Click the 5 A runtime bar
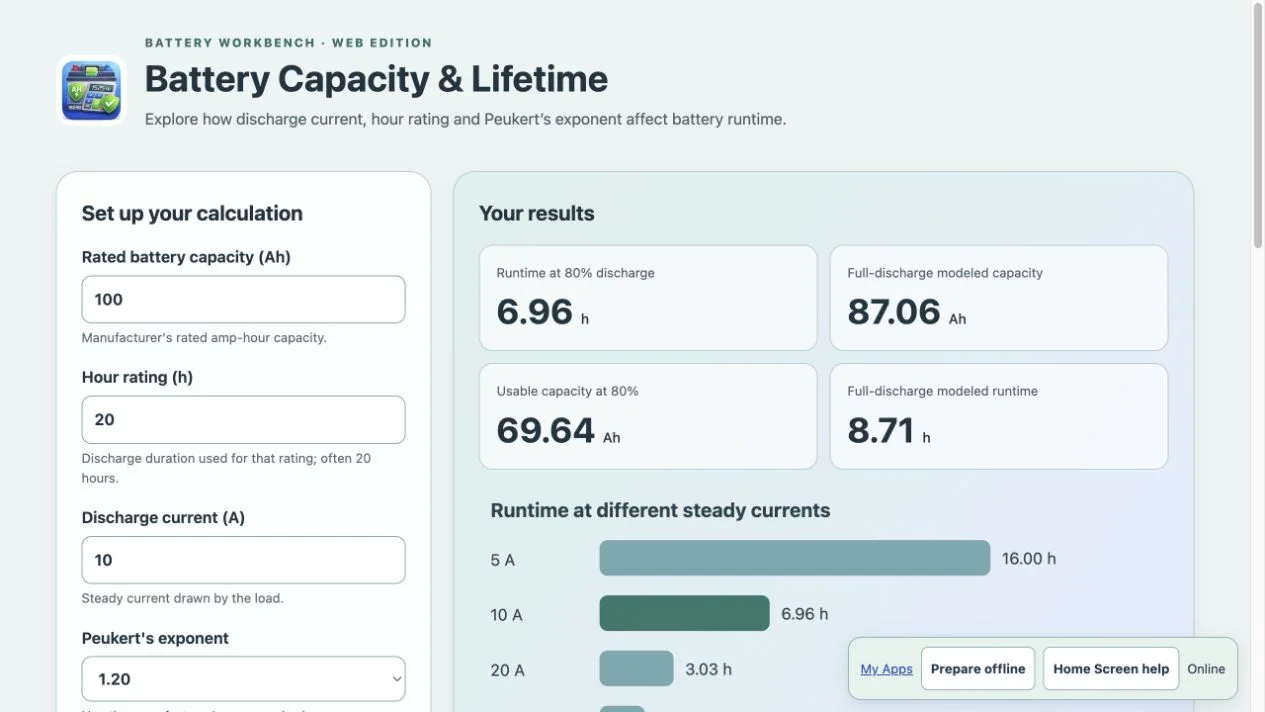Screen dimensions: 1265x712 (x=794, y=558)
